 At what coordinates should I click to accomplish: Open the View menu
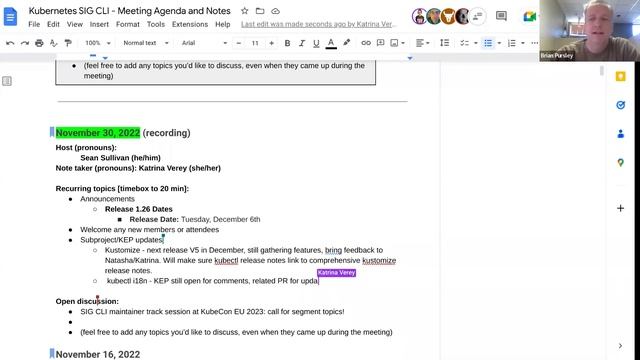click(x=75, y=24)
